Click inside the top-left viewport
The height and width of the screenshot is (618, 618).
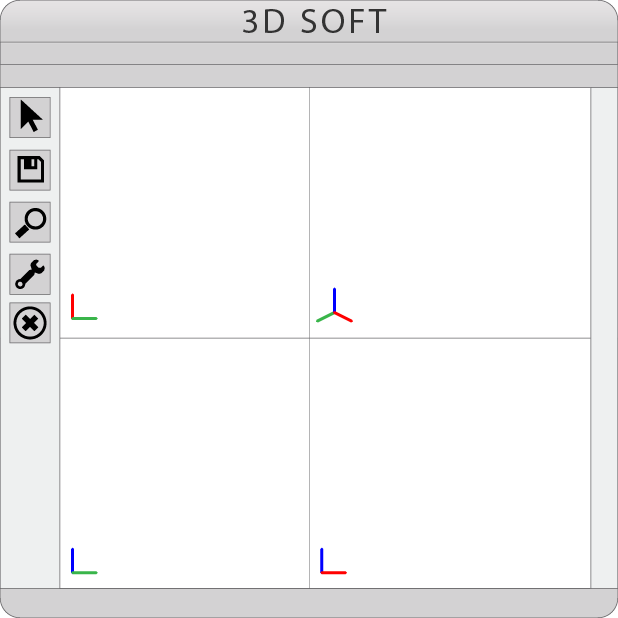click(x=185, y=200)
